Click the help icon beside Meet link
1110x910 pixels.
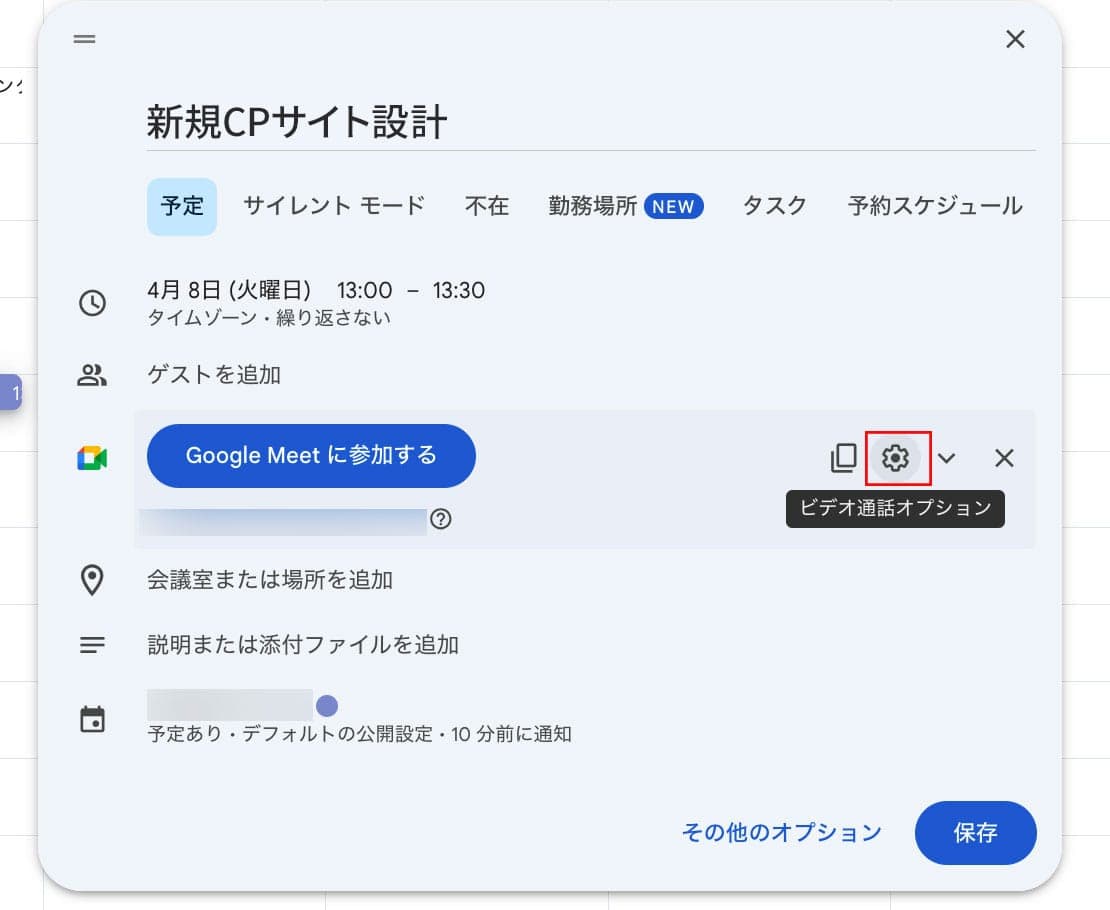pyautogui.click(x=440, y=520)
